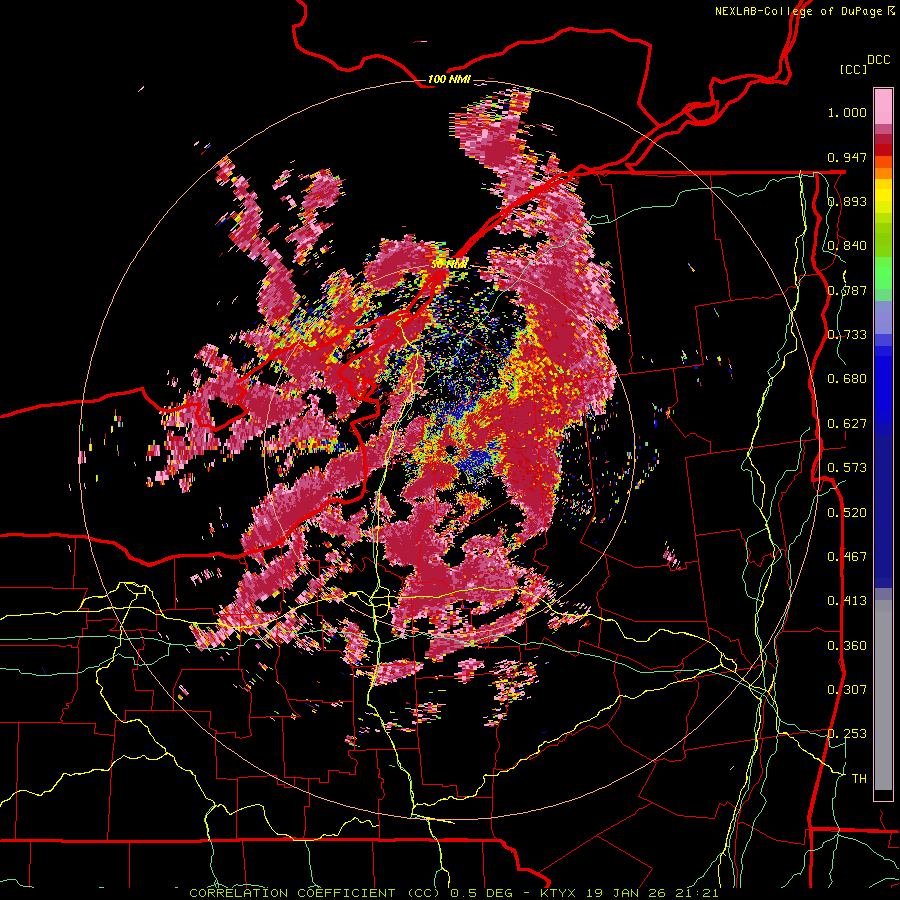The image size is (900, 900).
Task: Click the pink top segment of color bar
Action: coord(883,106)
